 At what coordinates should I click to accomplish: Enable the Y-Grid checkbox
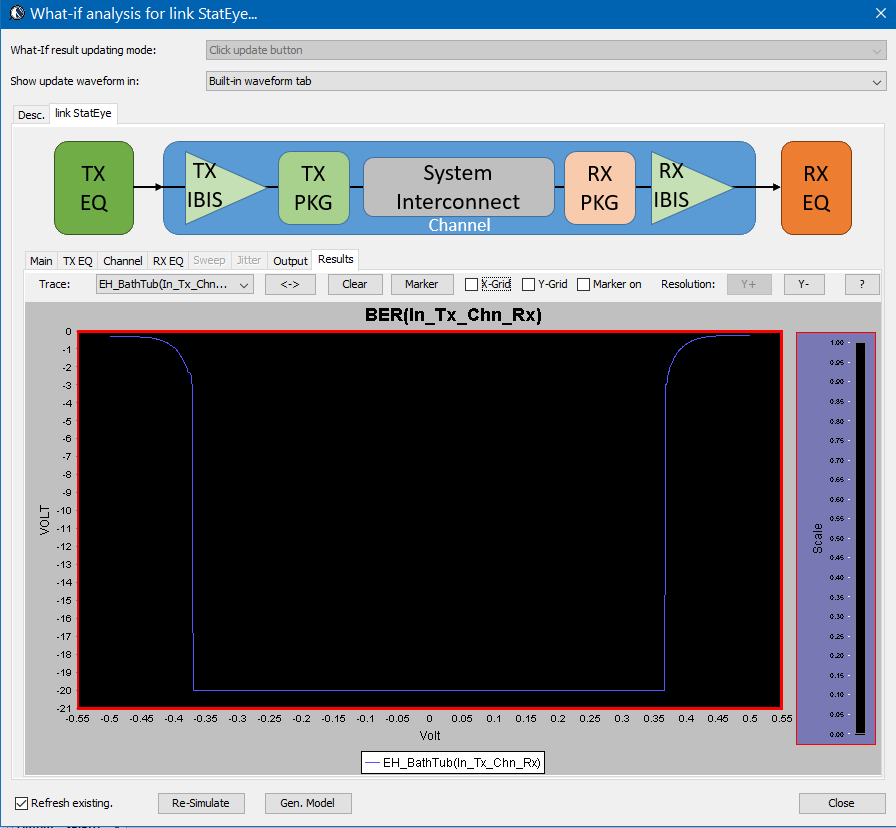click(x=529, y=285)
